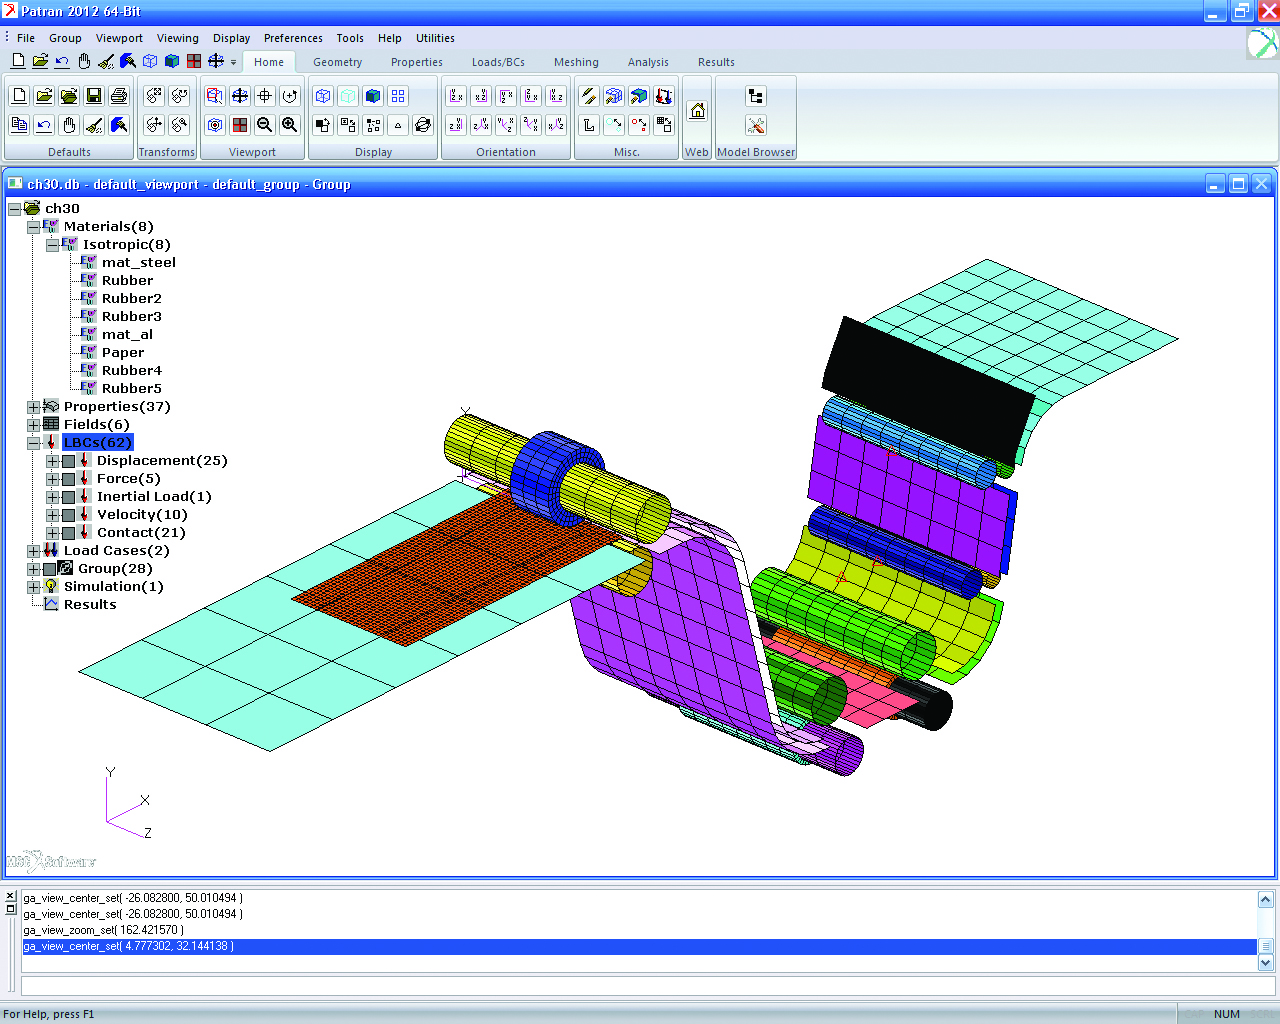
Task: Click the Print icon in Defaults group
Action: point(119,96)
